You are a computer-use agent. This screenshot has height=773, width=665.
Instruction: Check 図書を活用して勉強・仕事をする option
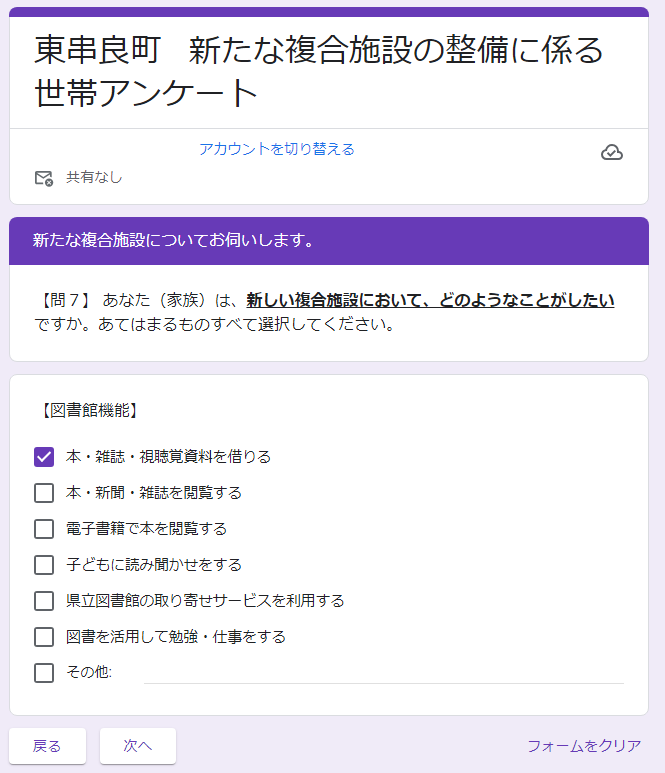point(44,637)
